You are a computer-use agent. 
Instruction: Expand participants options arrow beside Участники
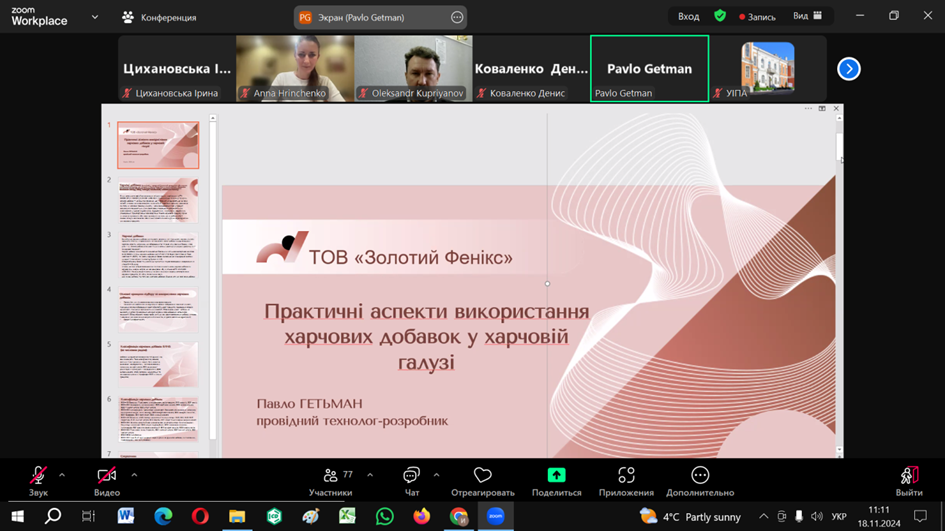pos(370,476)
